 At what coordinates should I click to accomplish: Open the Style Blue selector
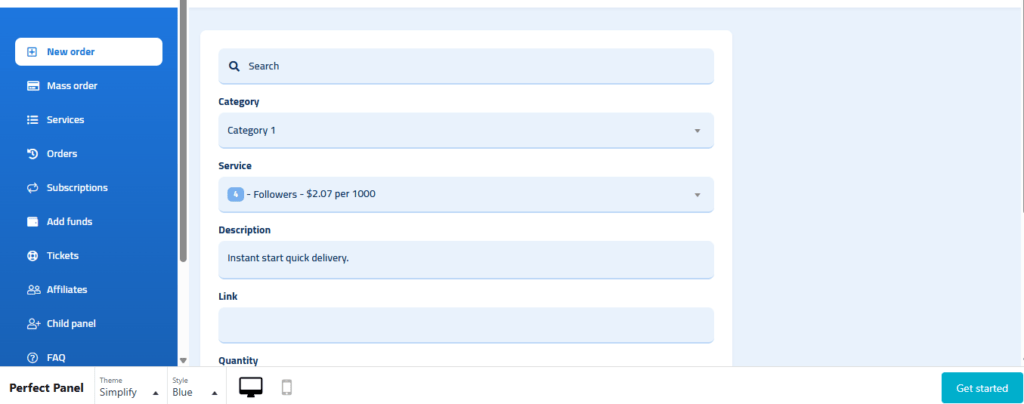195,387
